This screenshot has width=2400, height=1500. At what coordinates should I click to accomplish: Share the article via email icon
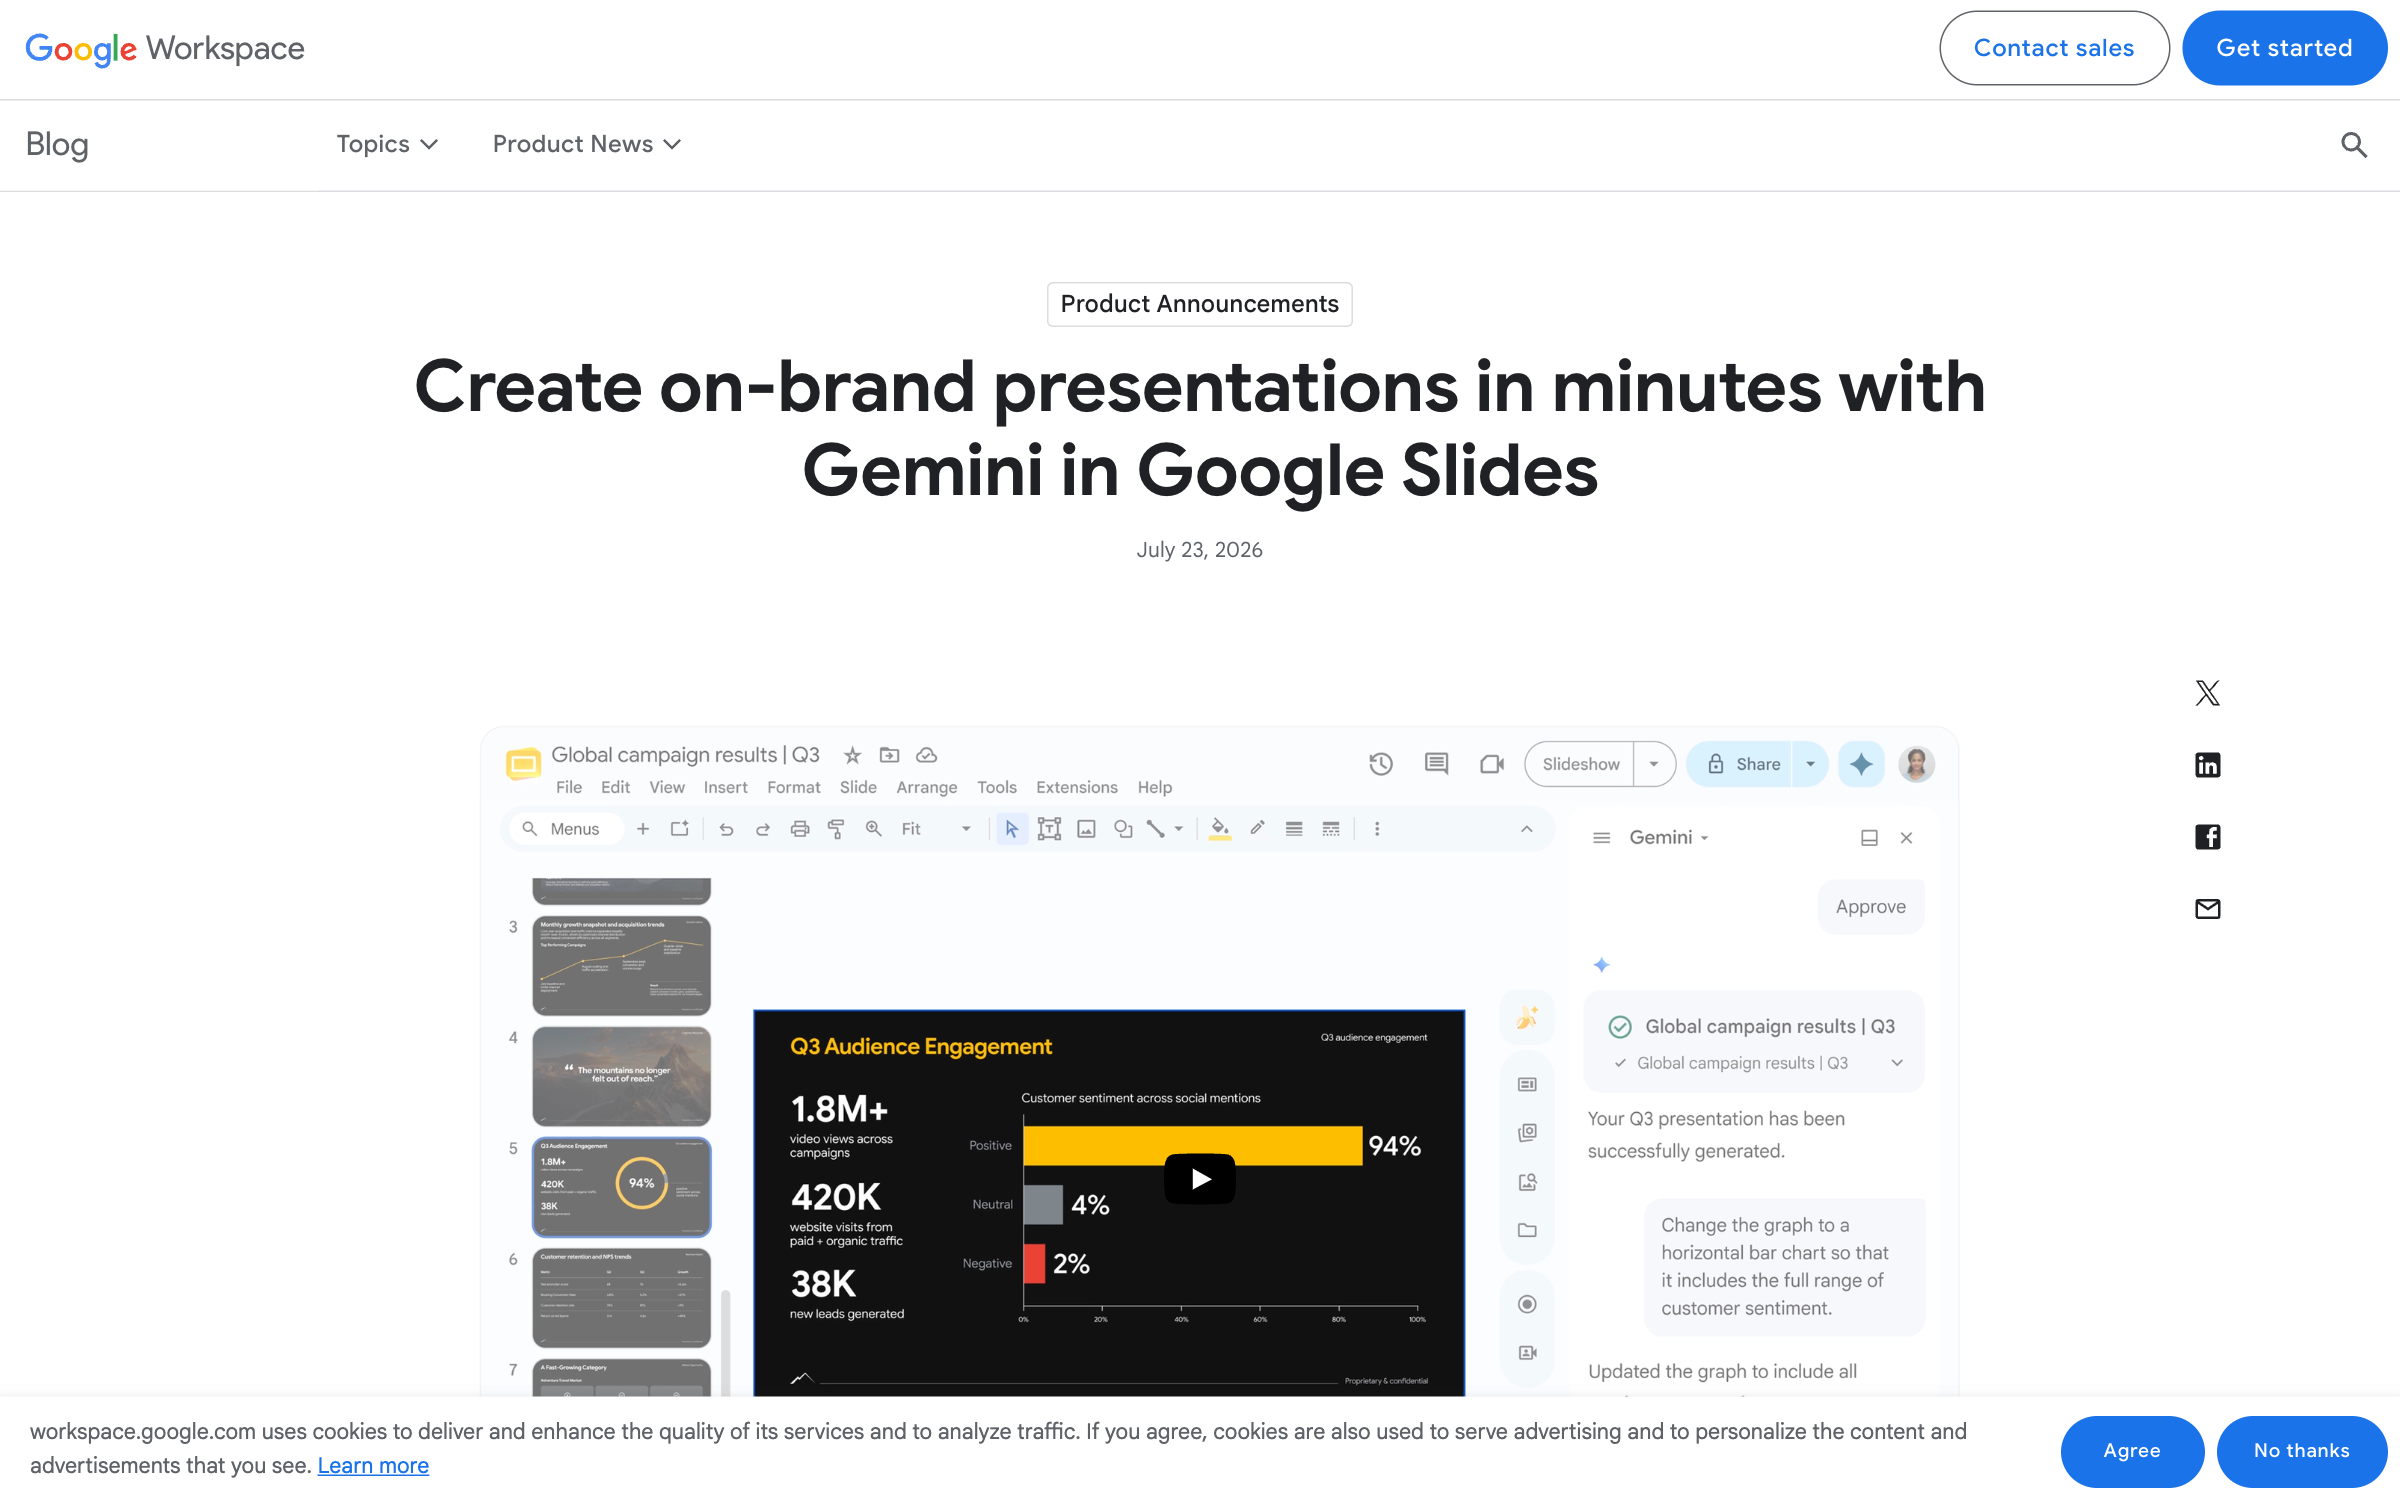click(x=2207, y=909)
